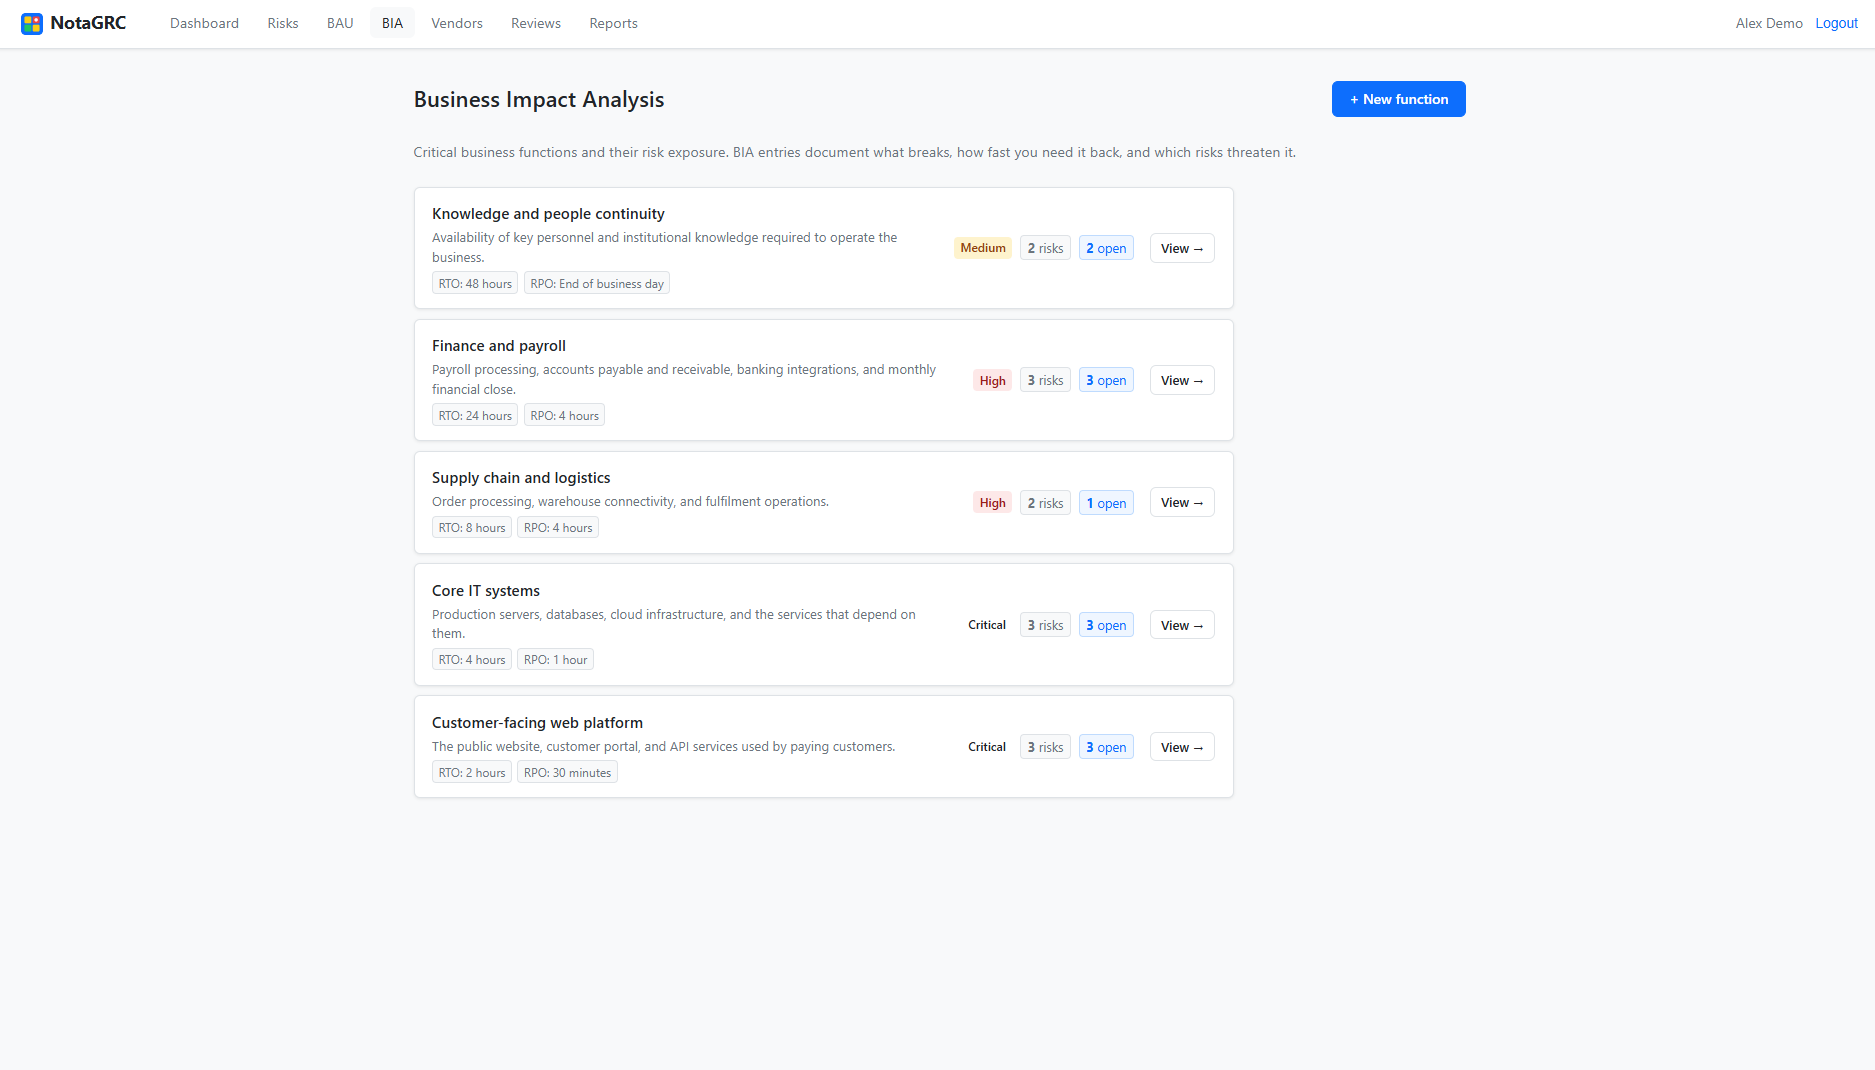View Customer-facing web platform entry

[x=1182, y=747]
